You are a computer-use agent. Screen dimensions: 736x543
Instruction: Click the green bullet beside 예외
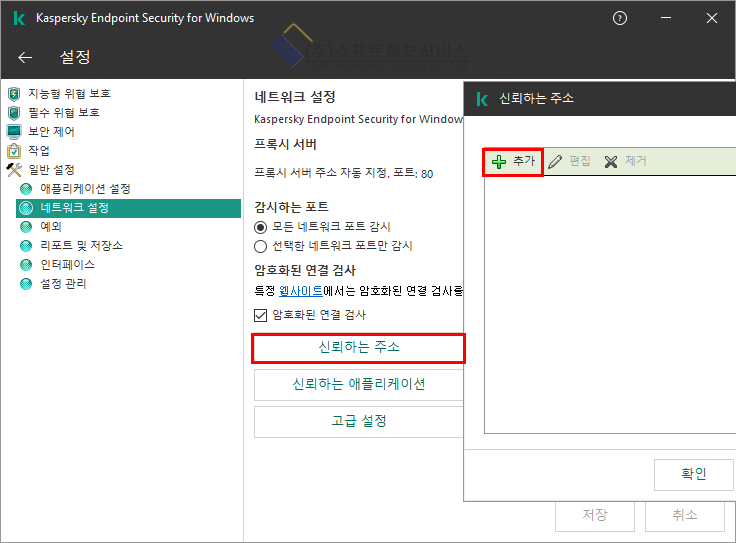coord(26,227)
